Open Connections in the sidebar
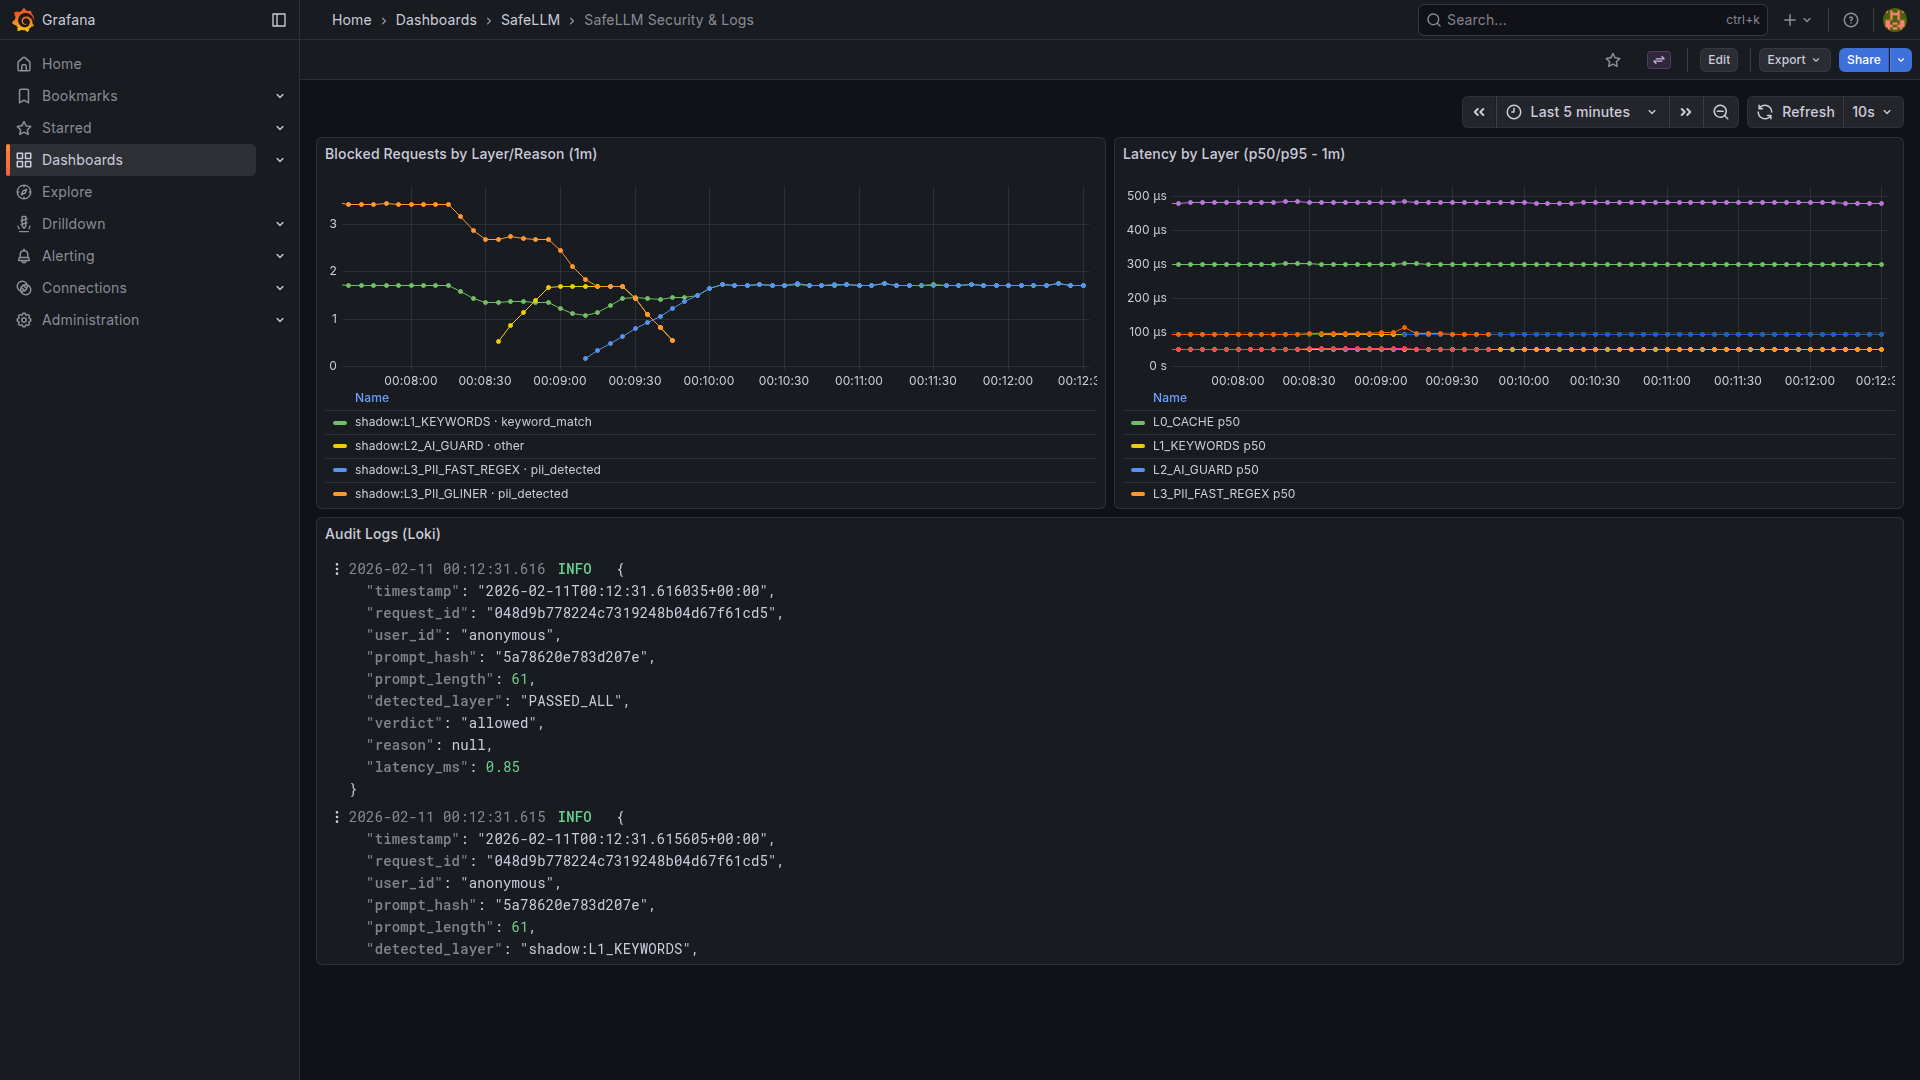The width and height of the screenshot is (1920, 1080). [x=84, y=288]
